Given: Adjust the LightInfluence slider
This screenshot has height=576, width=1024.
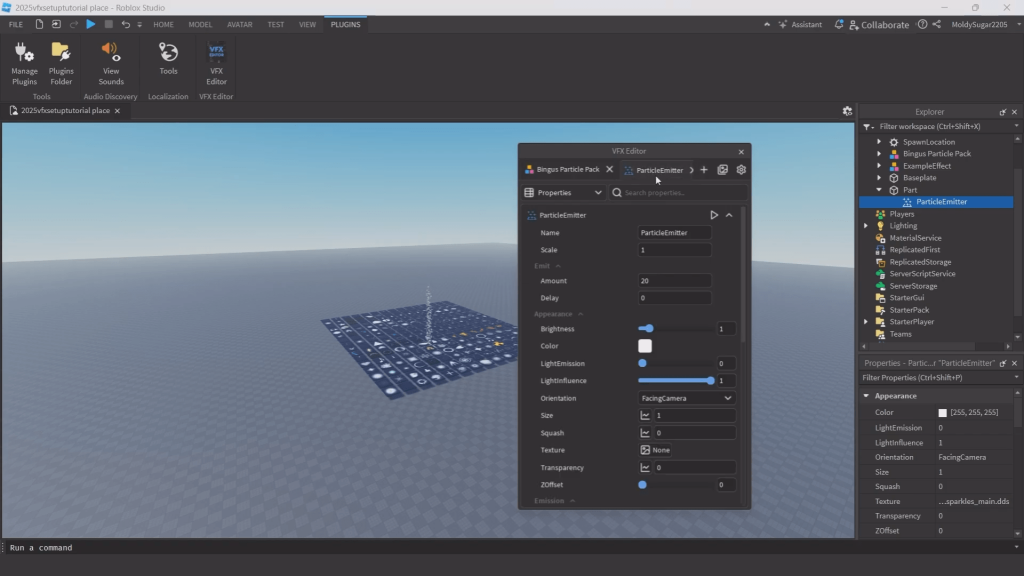Looking at the screenshot, I should coord(676,380).
